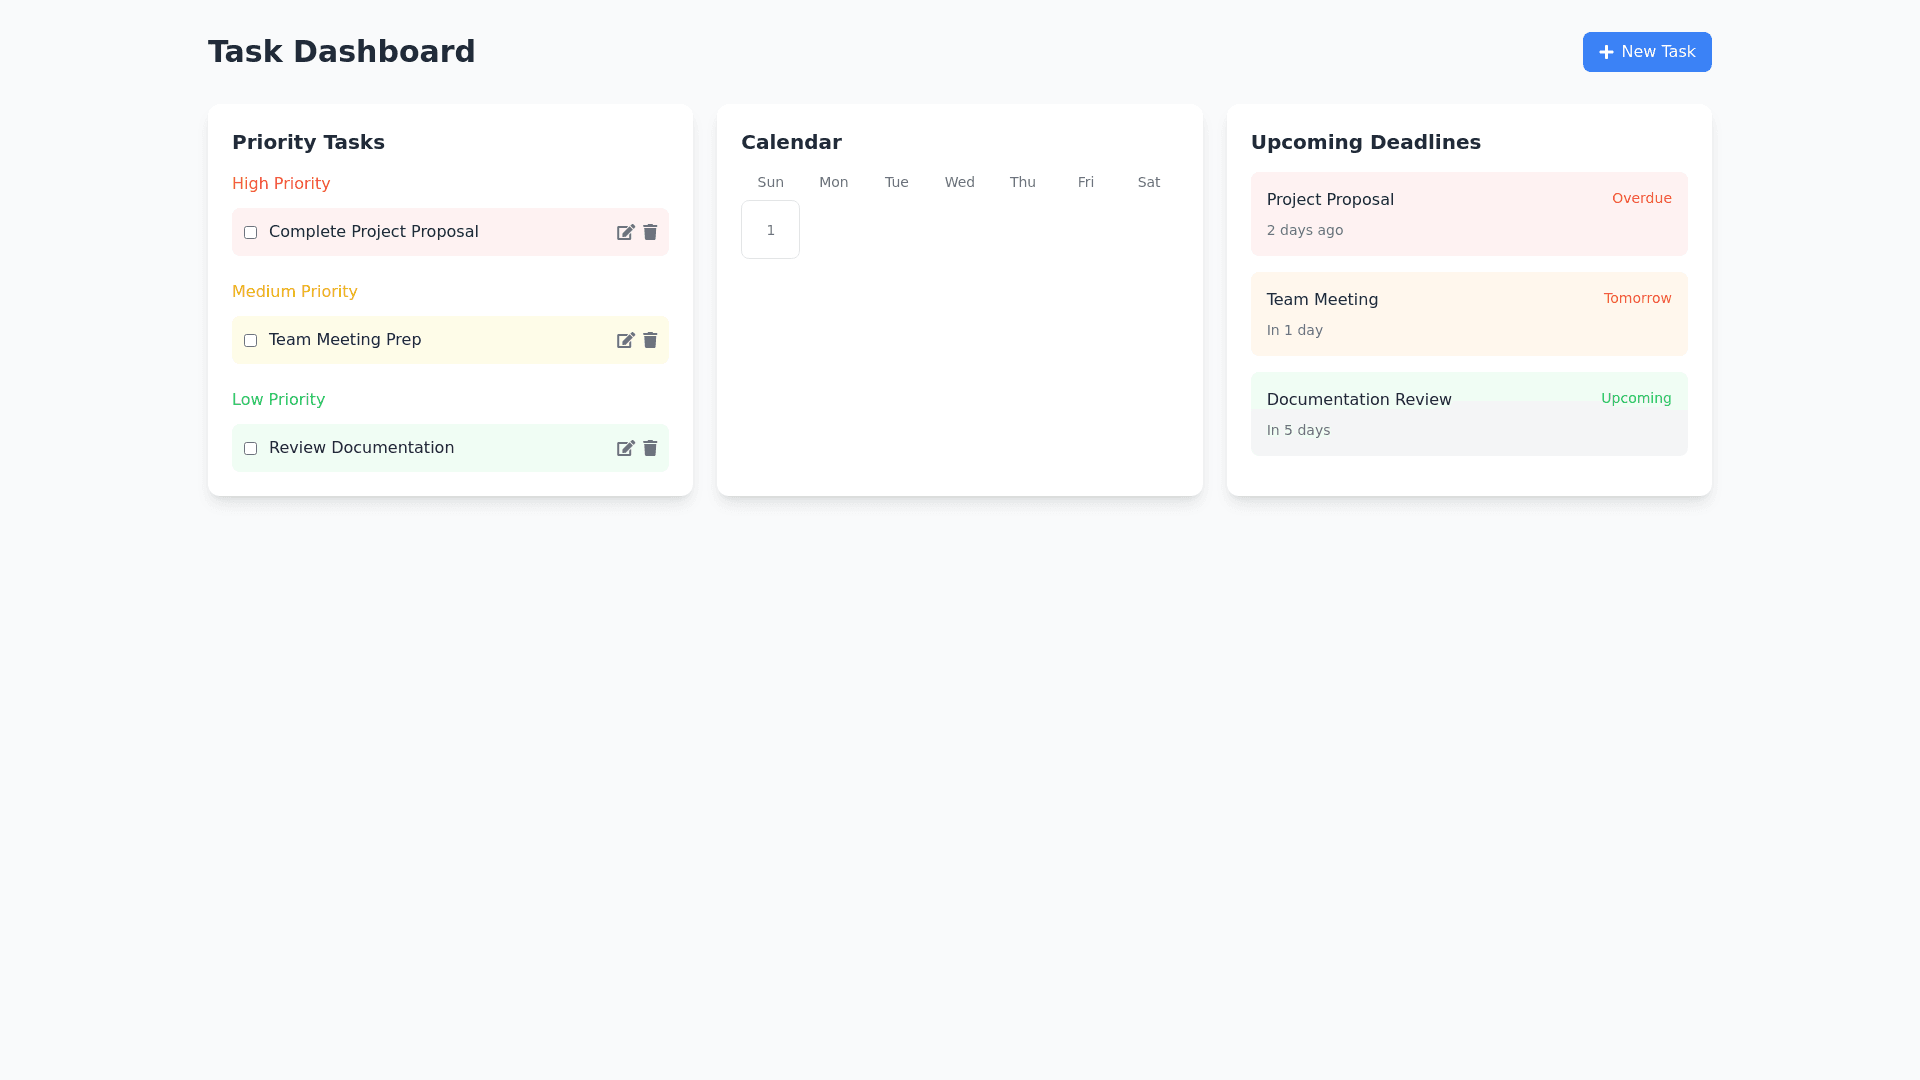Delete the Review Documentation task
This screenshot has width=1920, height=1080.
(650, 448)
